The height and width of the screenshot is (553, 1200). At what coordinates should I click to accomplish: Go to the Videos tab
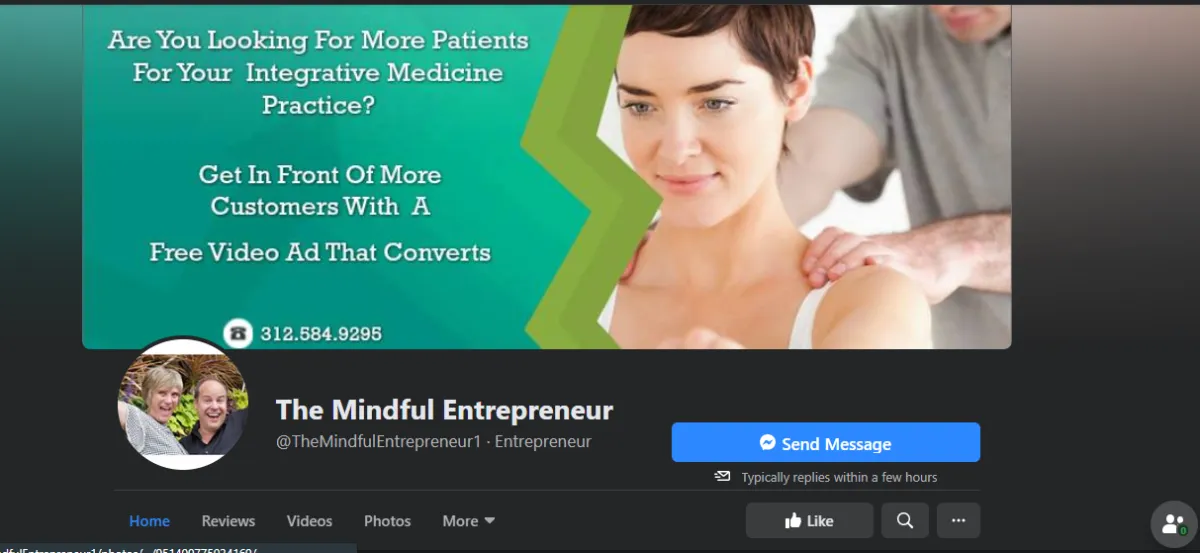coord(309,521)
